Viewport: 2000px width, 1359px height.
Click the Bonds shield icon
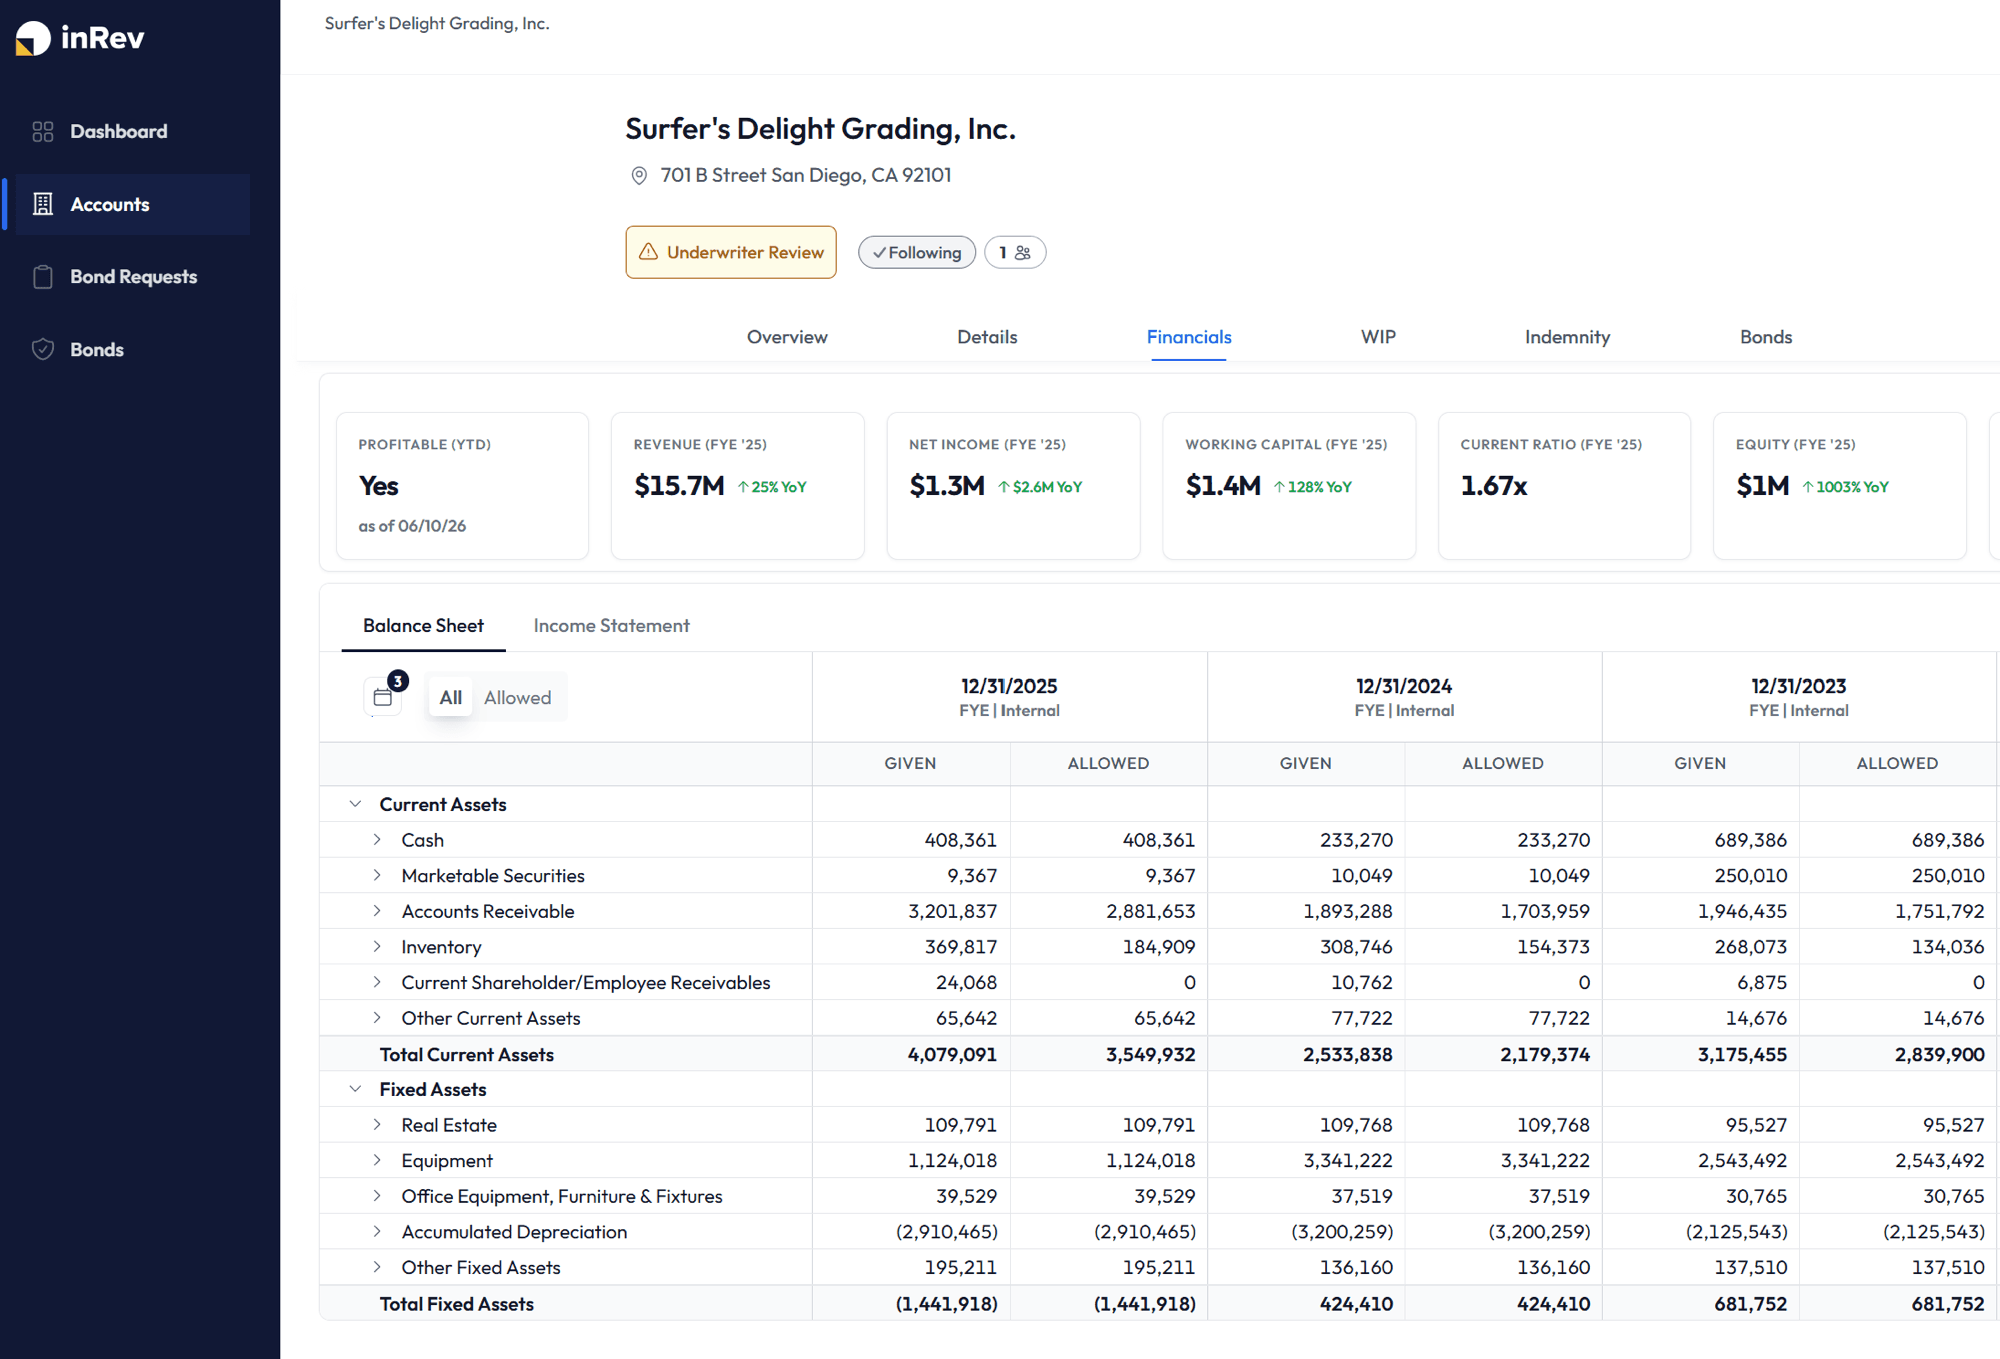[x=43, y=349]
